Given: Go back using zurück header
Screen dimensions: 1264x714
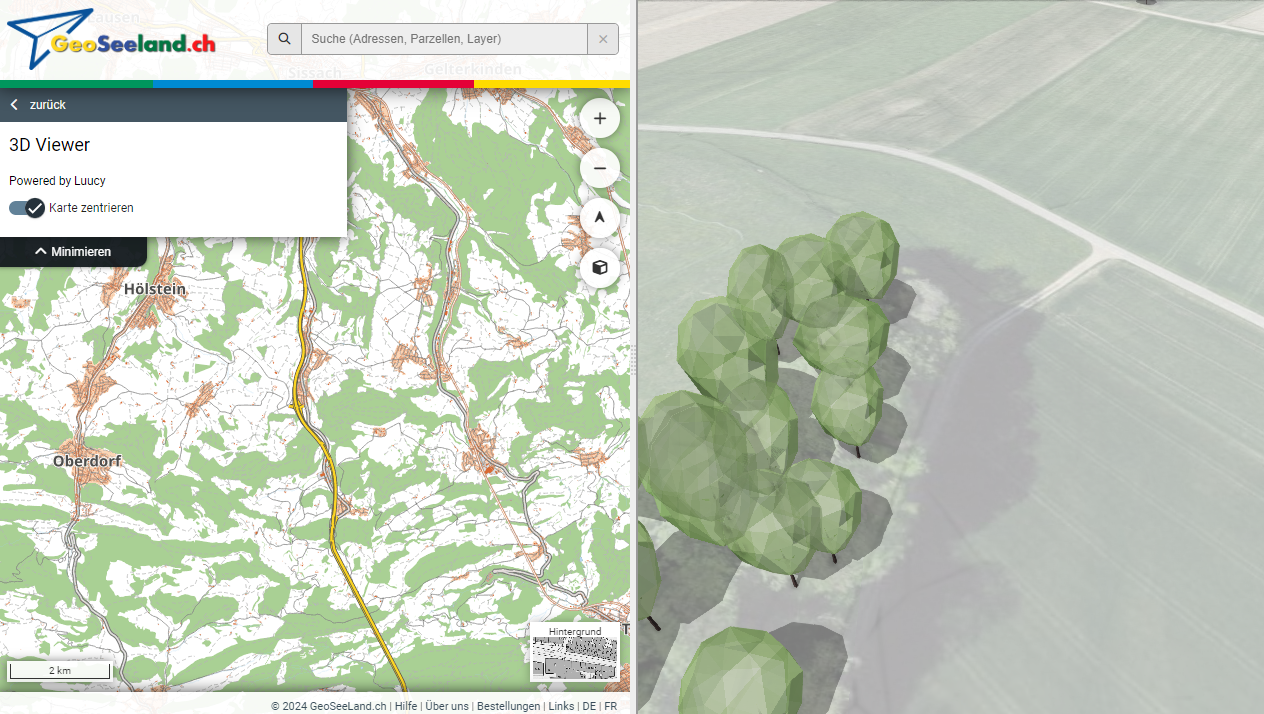Looking at the screenshot, I should click(48, 105).
